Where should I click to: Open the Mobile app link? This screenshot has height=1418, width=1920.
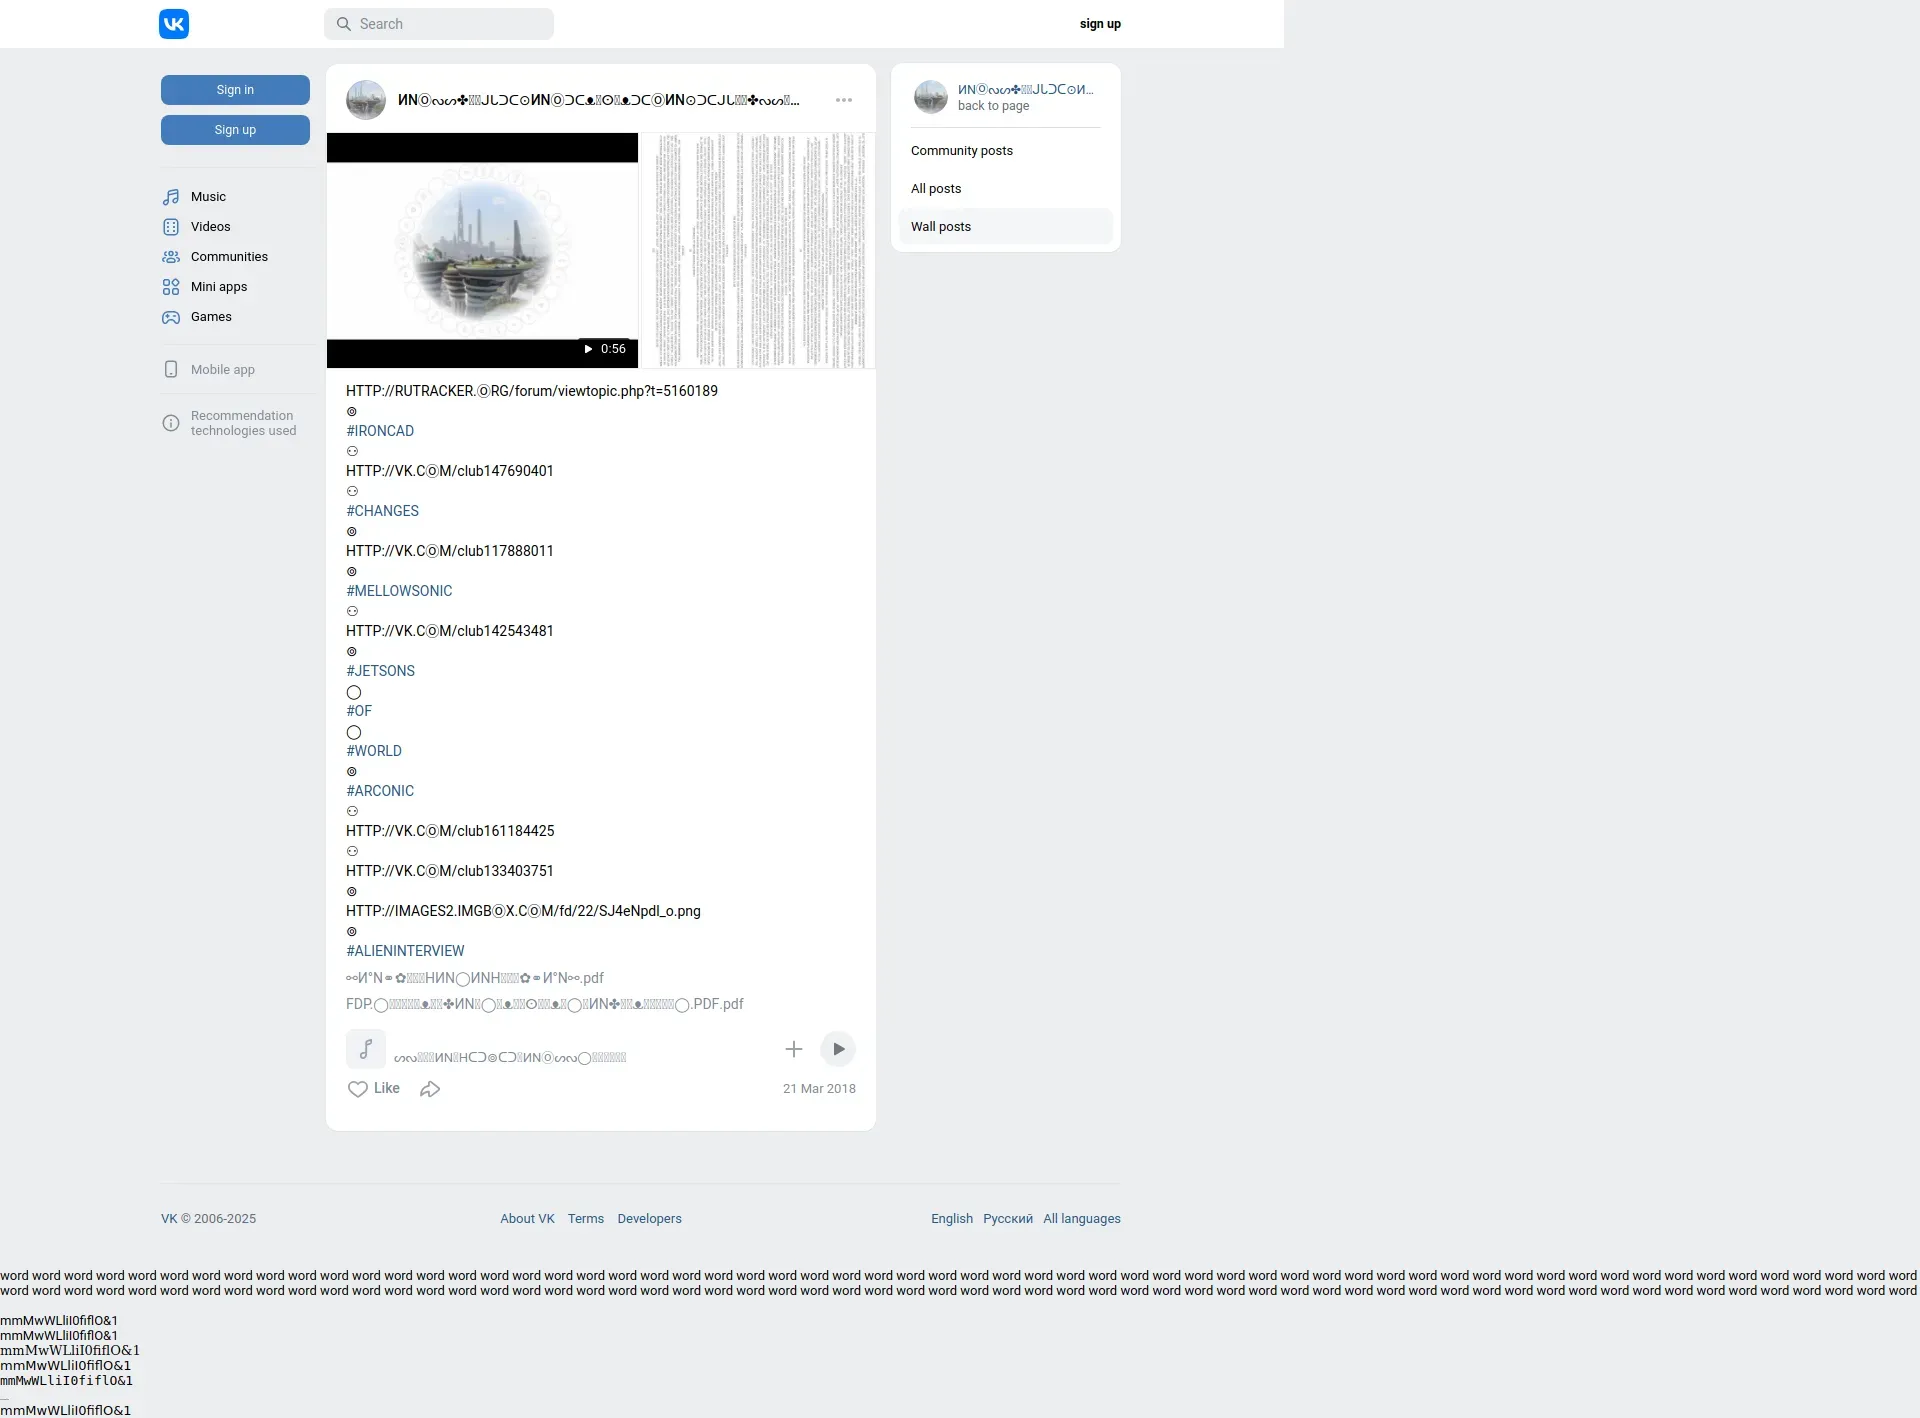[x=222, y=370]
